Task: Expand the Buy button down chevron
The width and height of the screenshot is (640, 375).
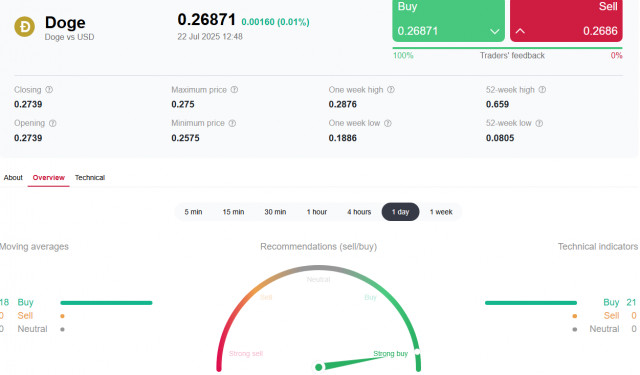Action: click(x=495, y=31)
